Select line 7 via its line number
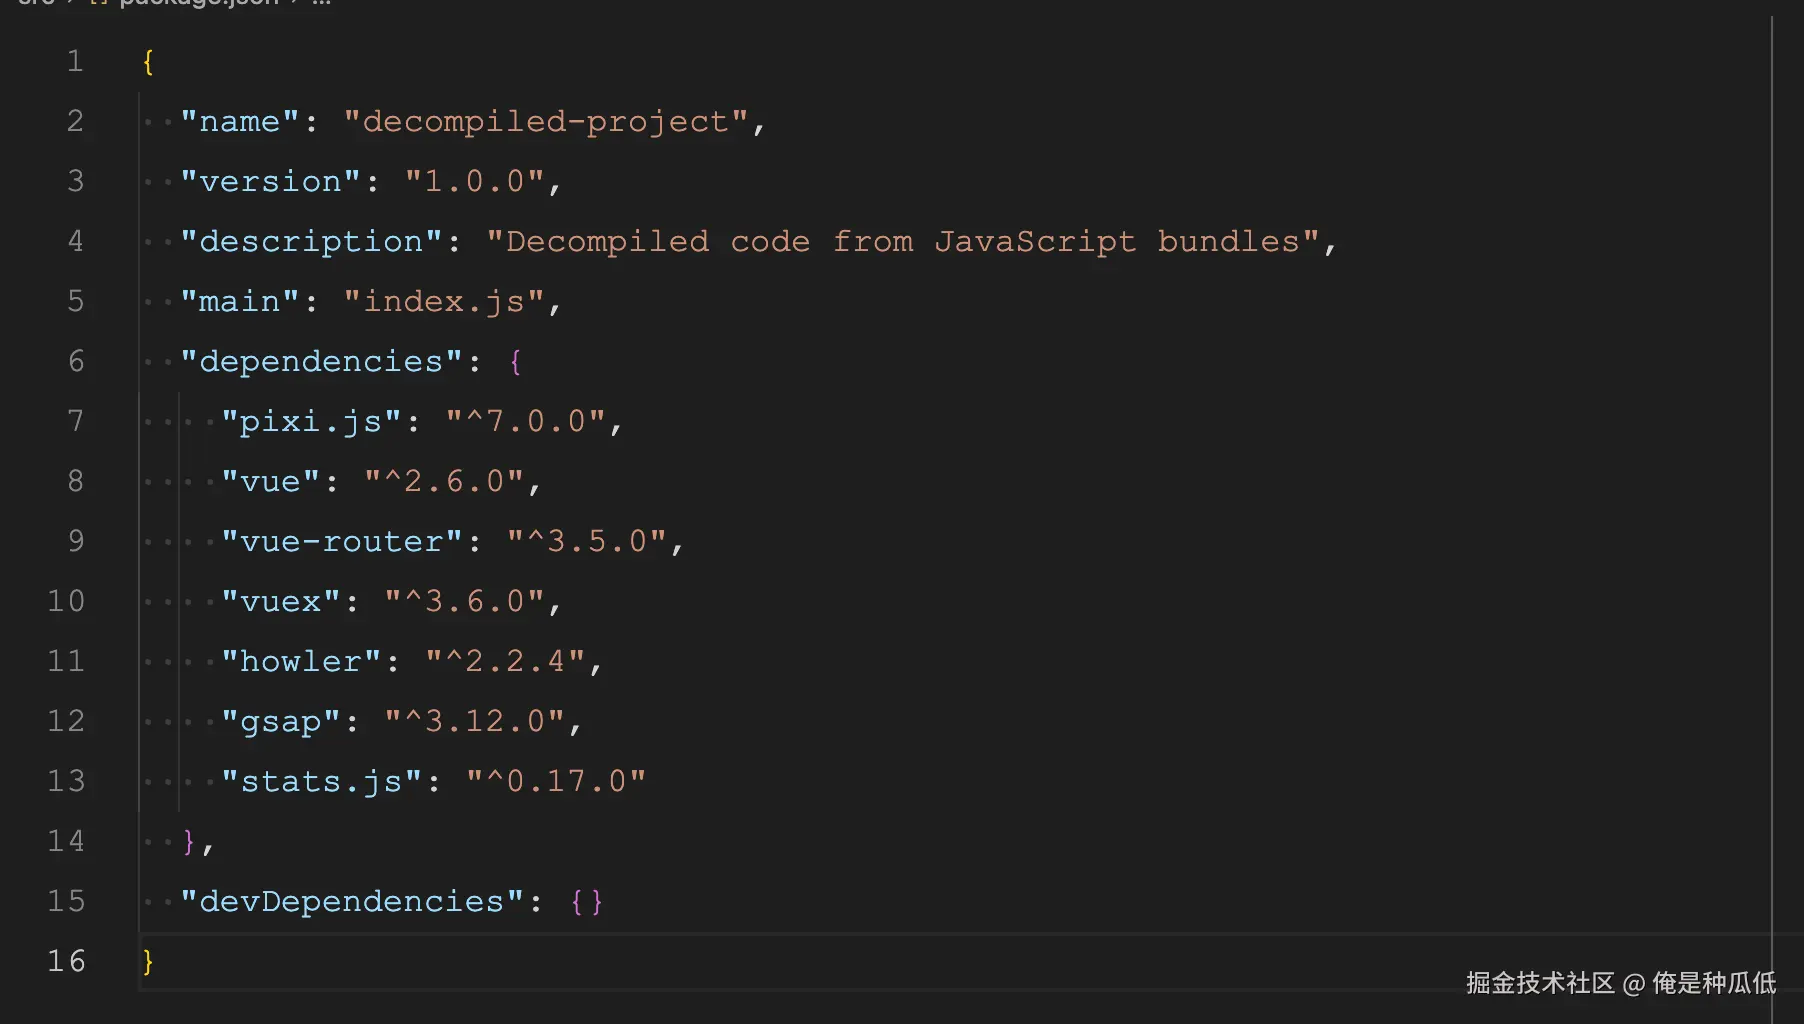 pyautogui.click(x=75, y=422)
